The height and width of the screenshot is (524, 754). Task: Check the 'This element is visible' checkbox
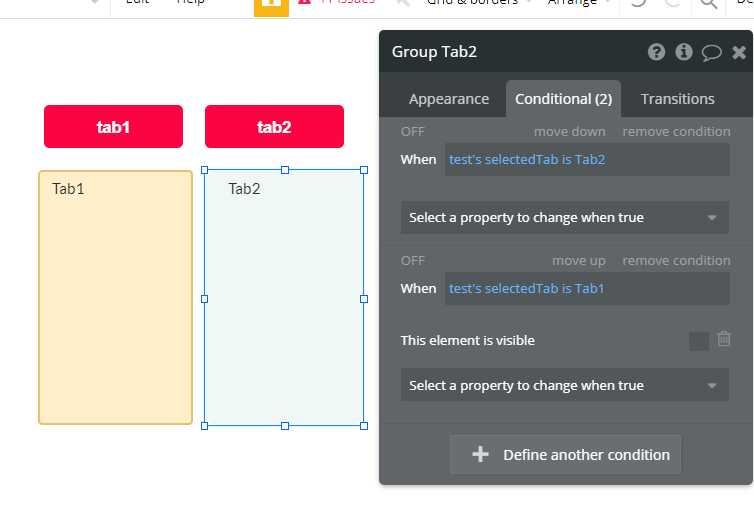pos(698,341)
